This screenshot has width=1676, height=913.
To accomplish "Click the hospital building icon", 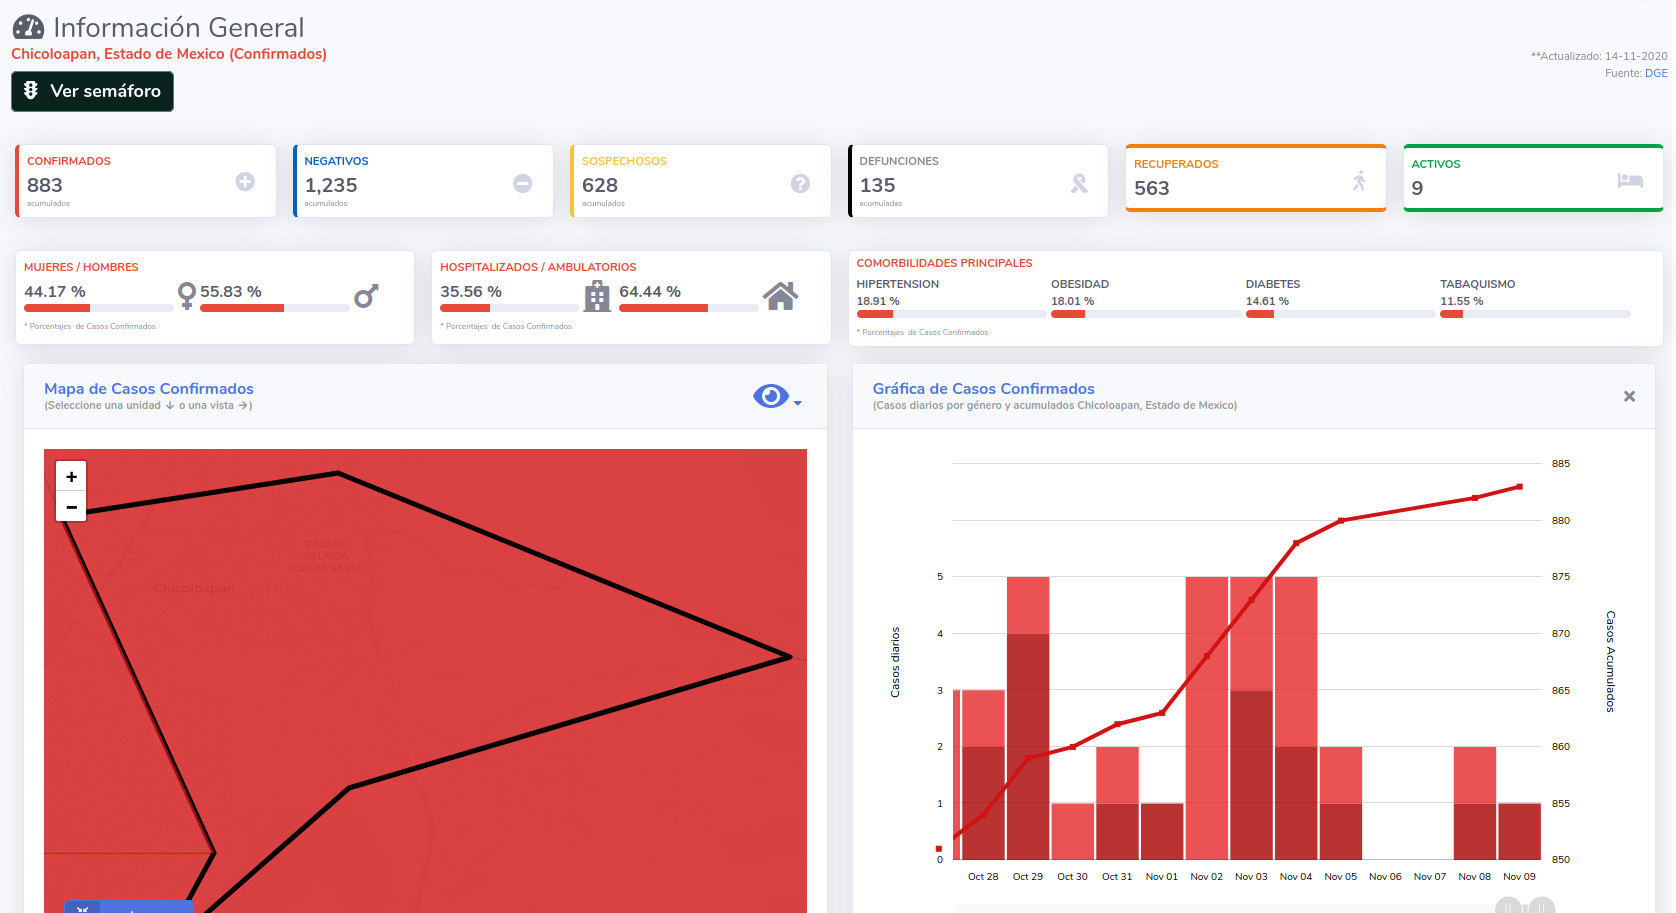I will click(597, 296).
